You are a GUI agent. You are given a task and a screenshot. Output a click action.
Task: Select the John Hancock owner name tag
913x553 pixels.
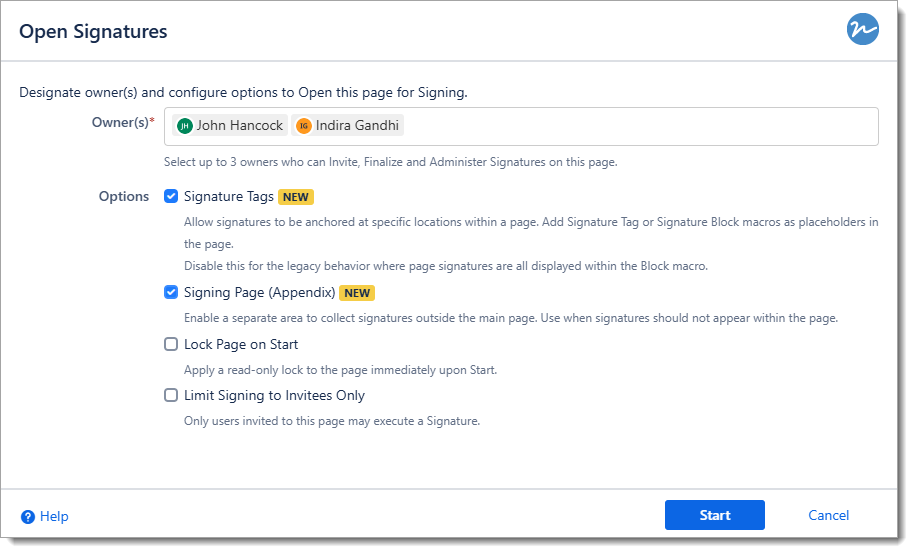[x=239, y=126]
